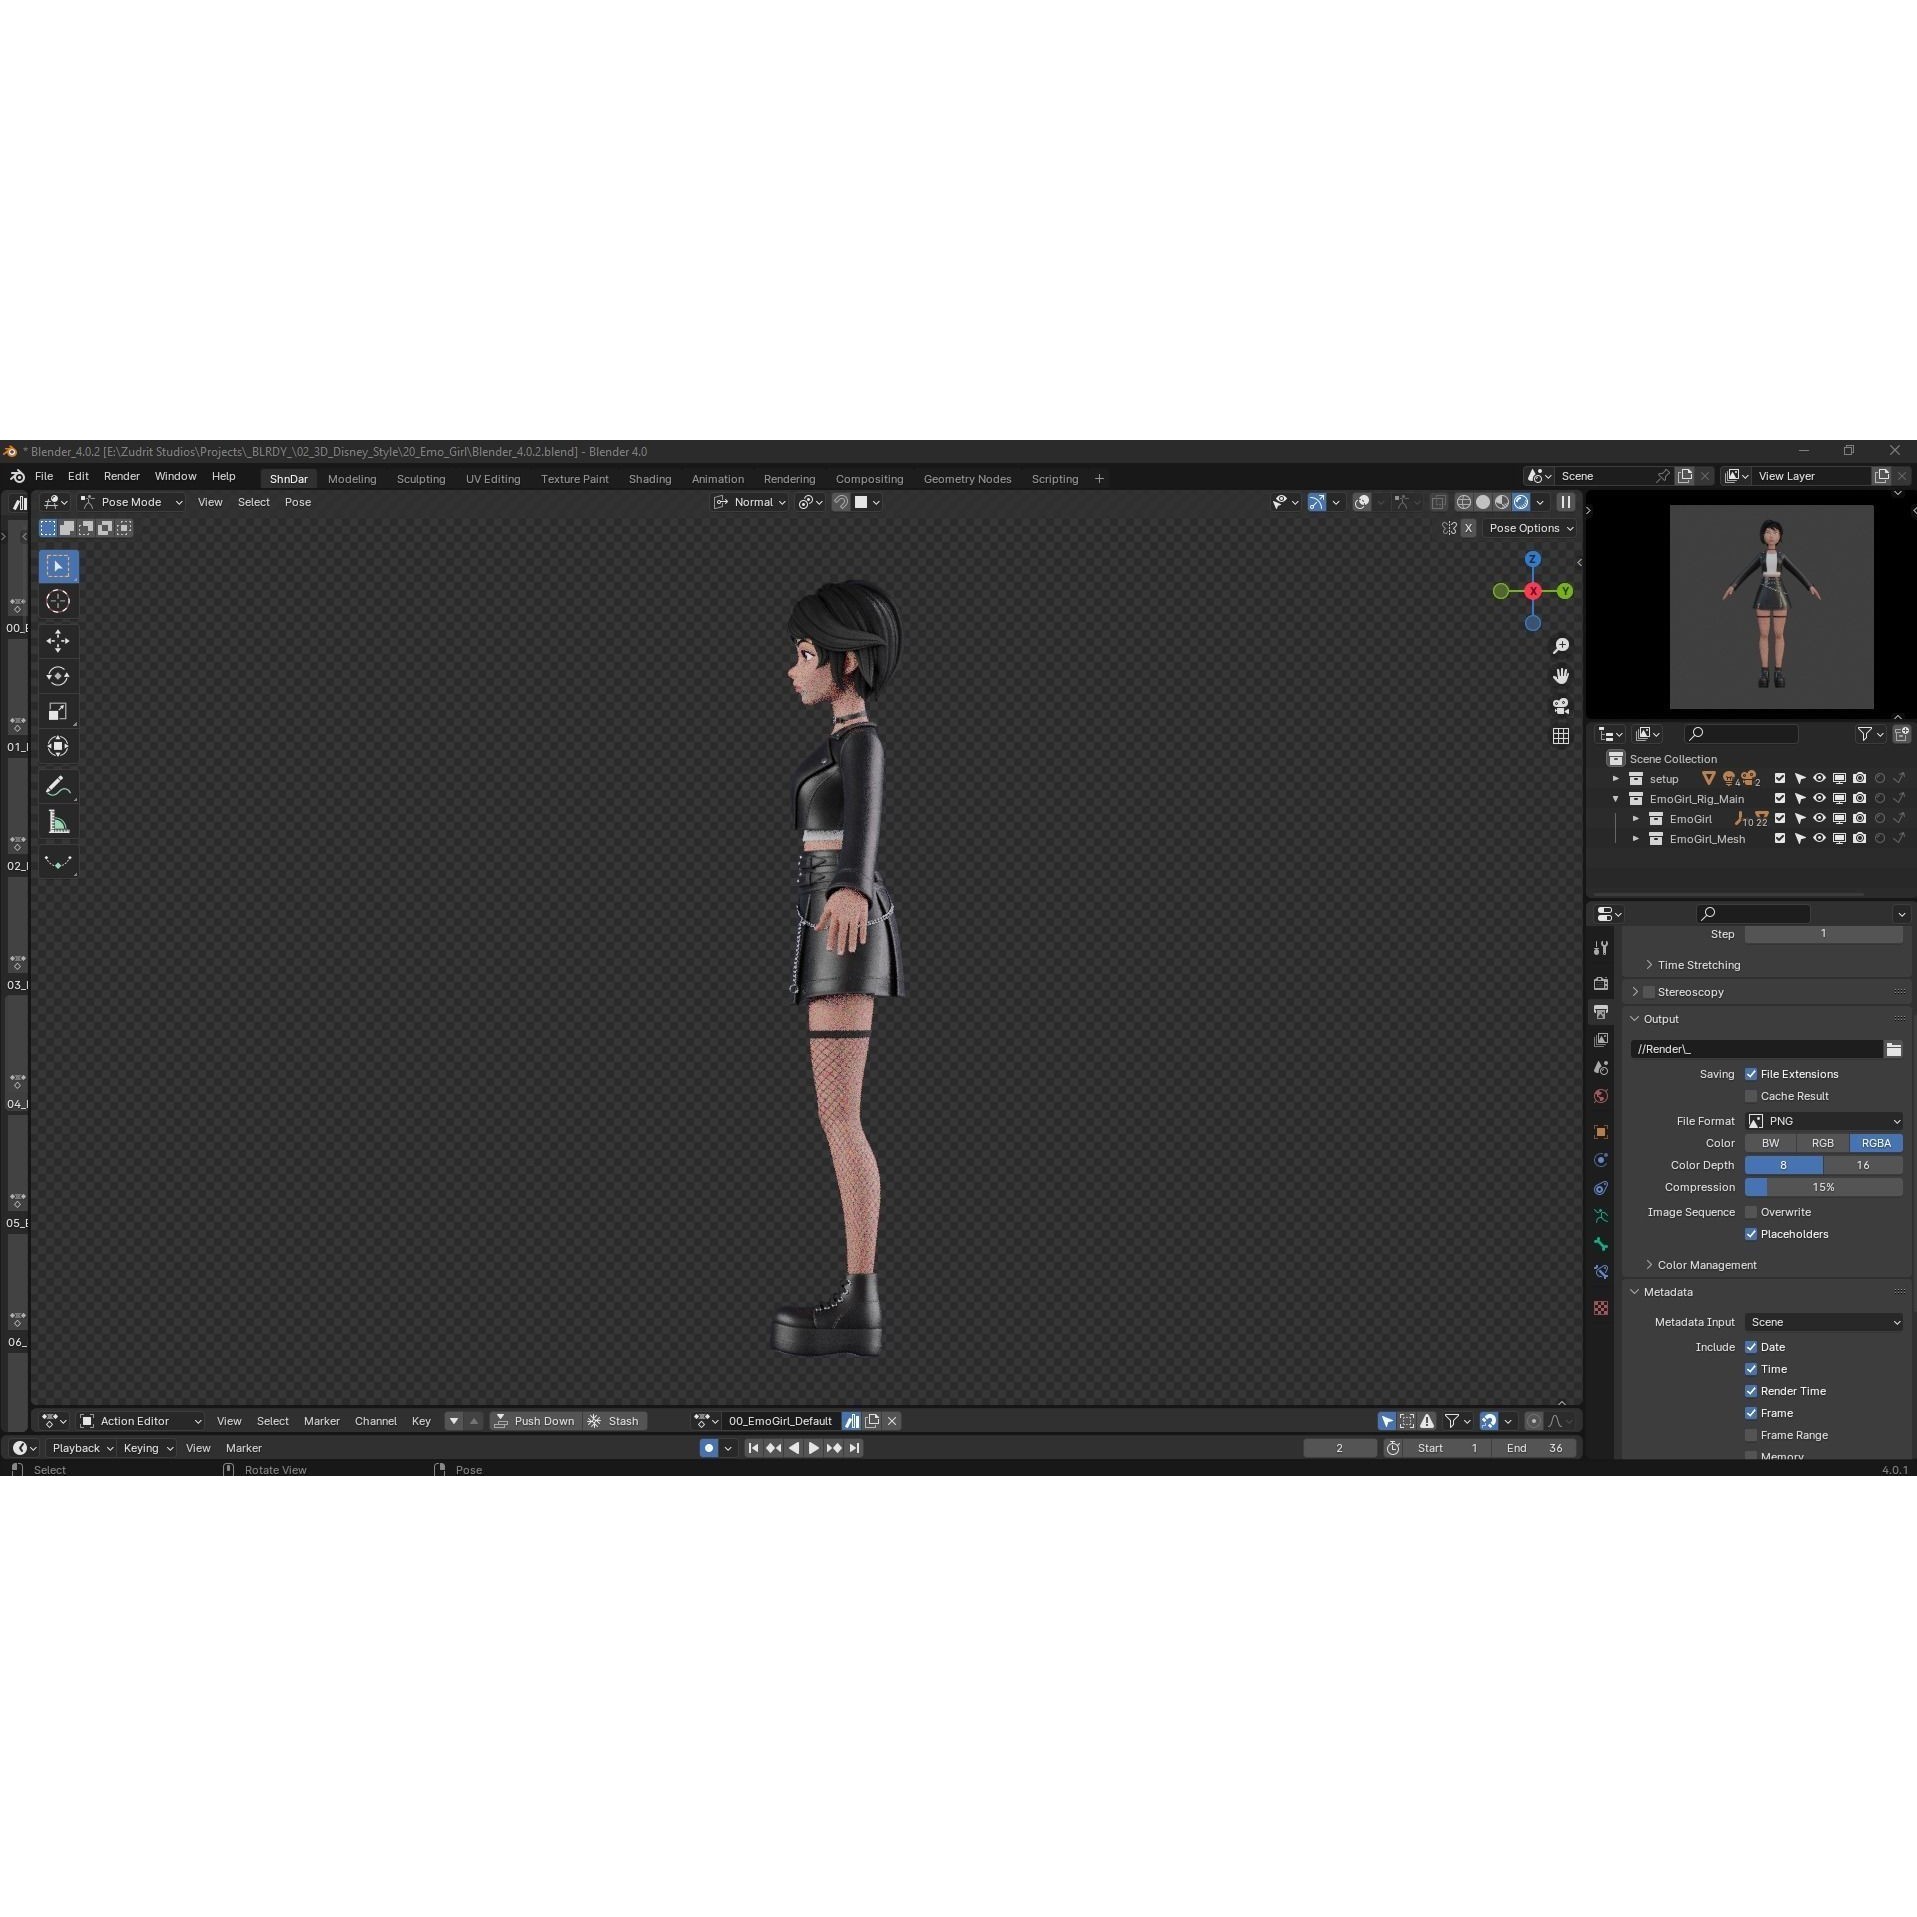The height and width of the screenshot is (1917, 1917).
Task: Open the Output Properties tab
Action: pyautogui.click(x=1601, y=1012)
